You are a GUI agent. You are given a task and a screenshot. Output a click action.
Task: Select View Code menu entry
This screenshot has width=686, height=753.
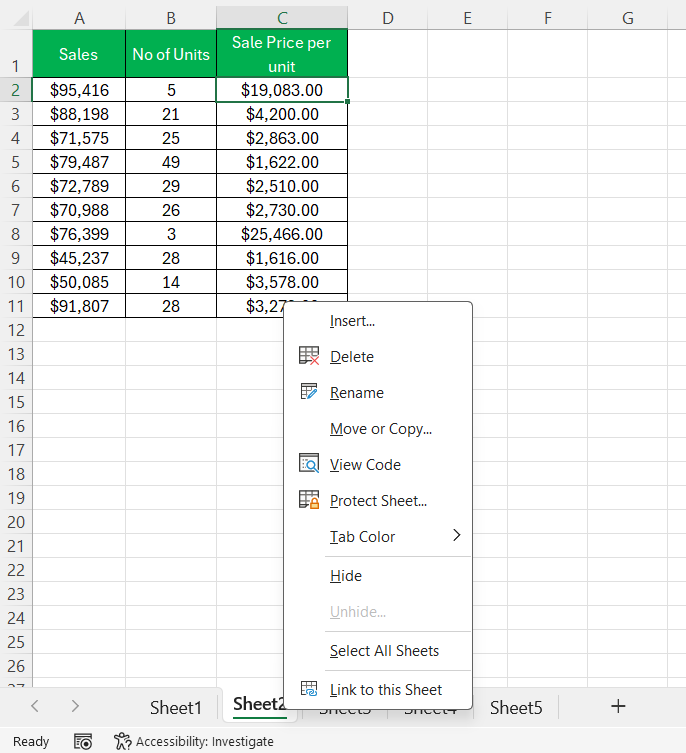pos(378,465)
